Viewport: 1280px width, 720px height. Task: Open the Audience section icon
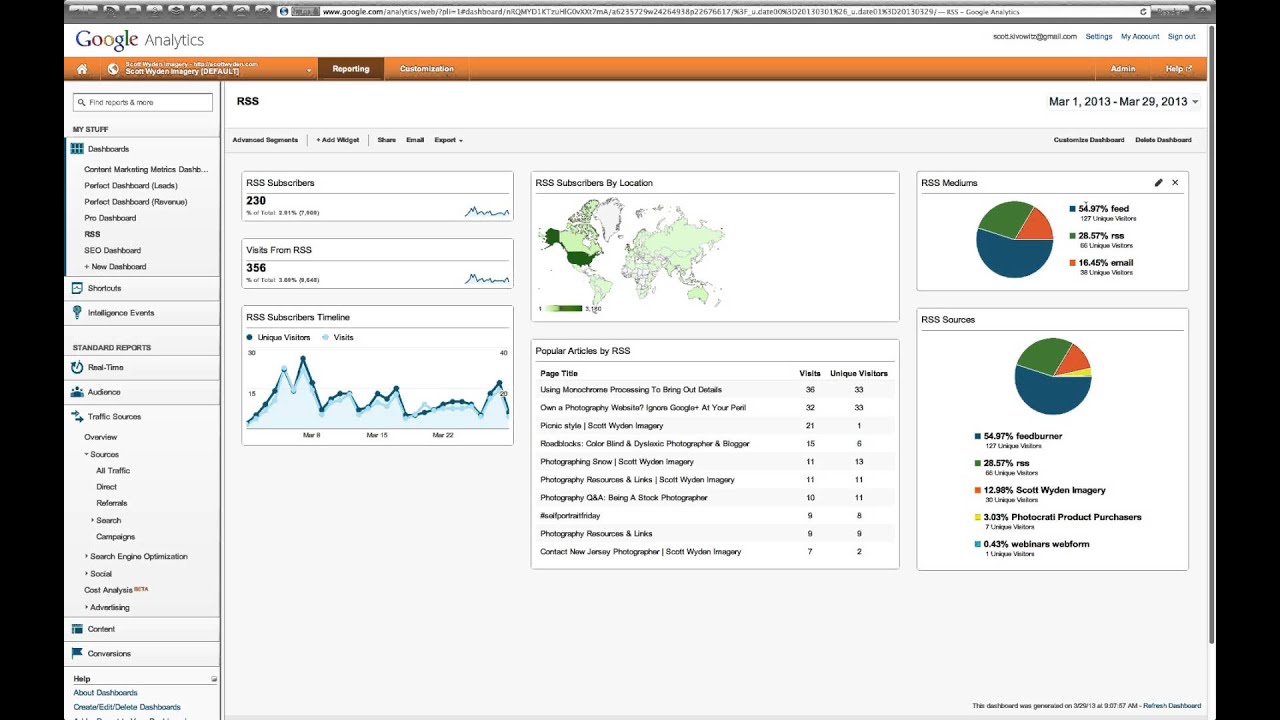(x=77, y=392)
